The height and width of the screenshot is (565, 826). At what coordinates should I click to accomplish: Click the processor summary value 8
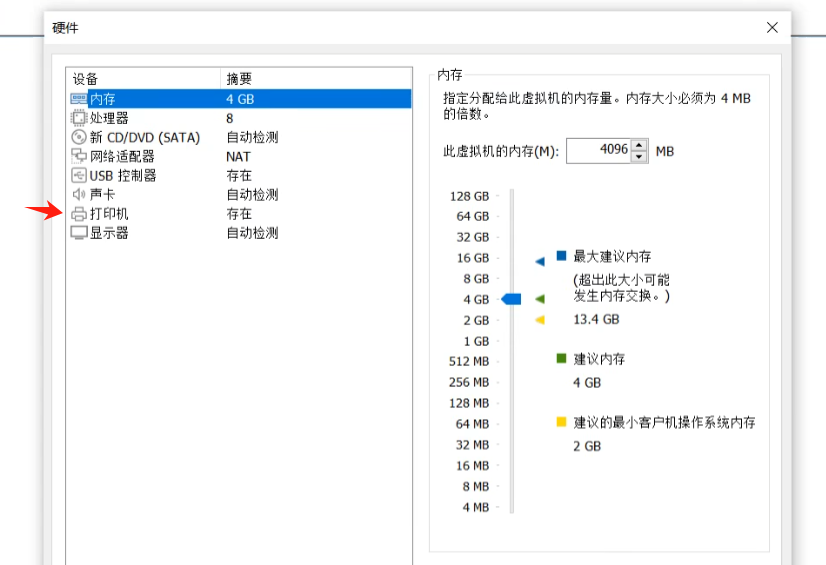point(230,118)
